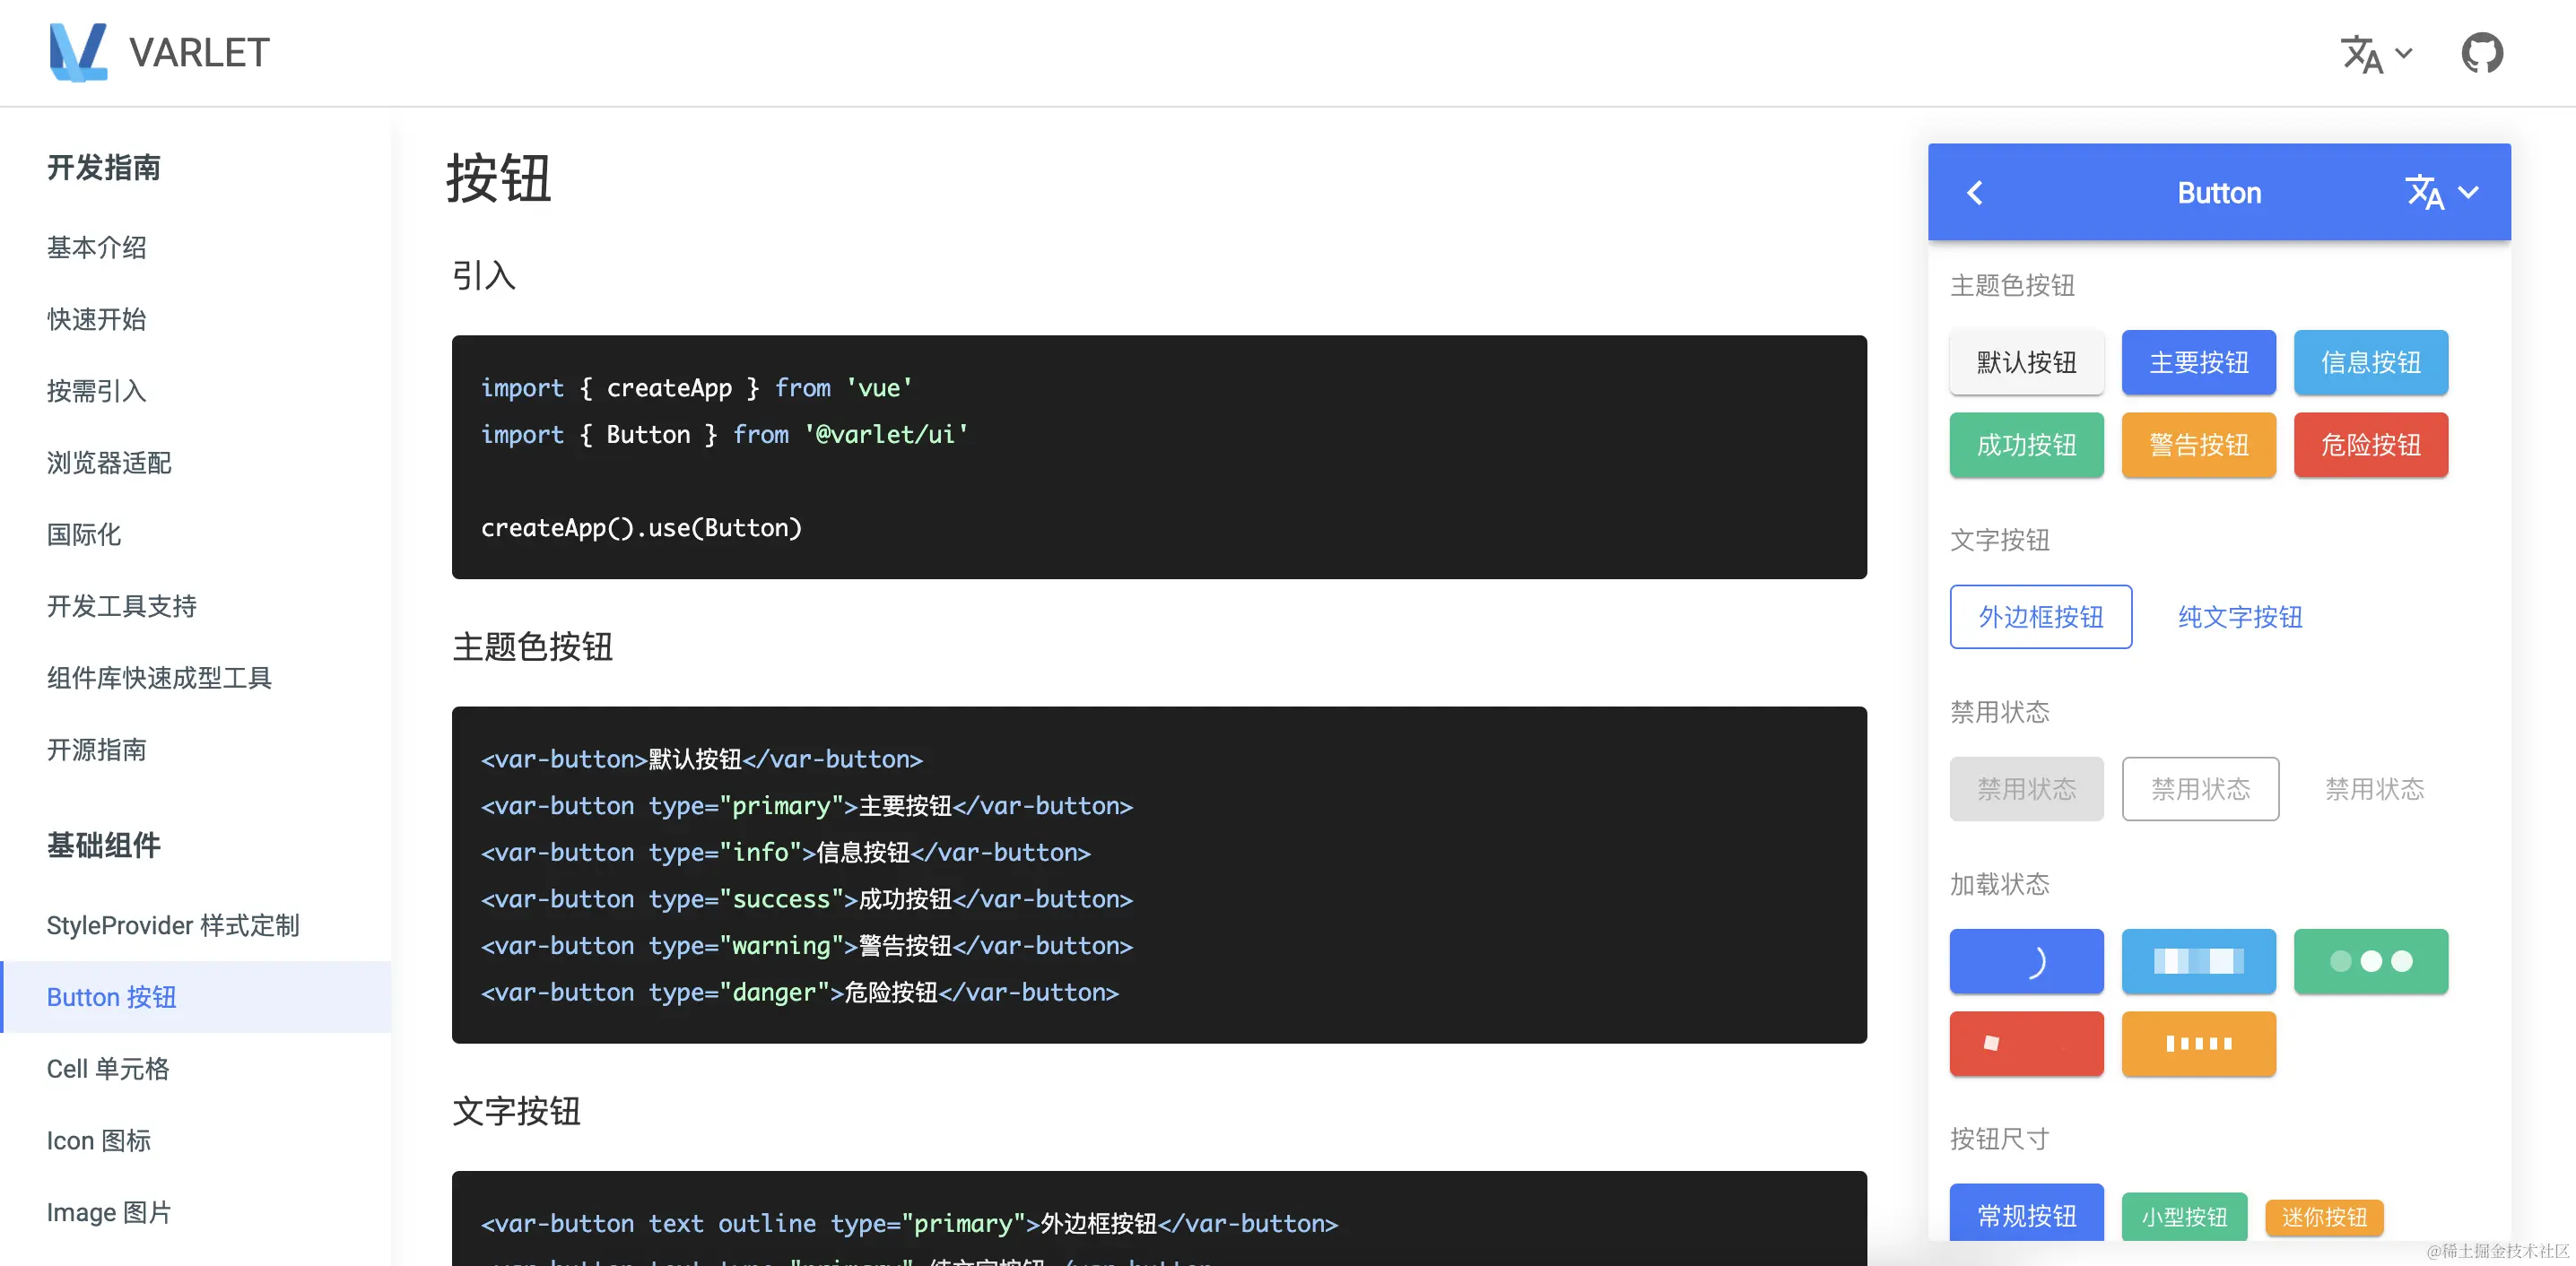
Task: Click the 纯文字按钮 text button
Action: (x=2240, y=617)
